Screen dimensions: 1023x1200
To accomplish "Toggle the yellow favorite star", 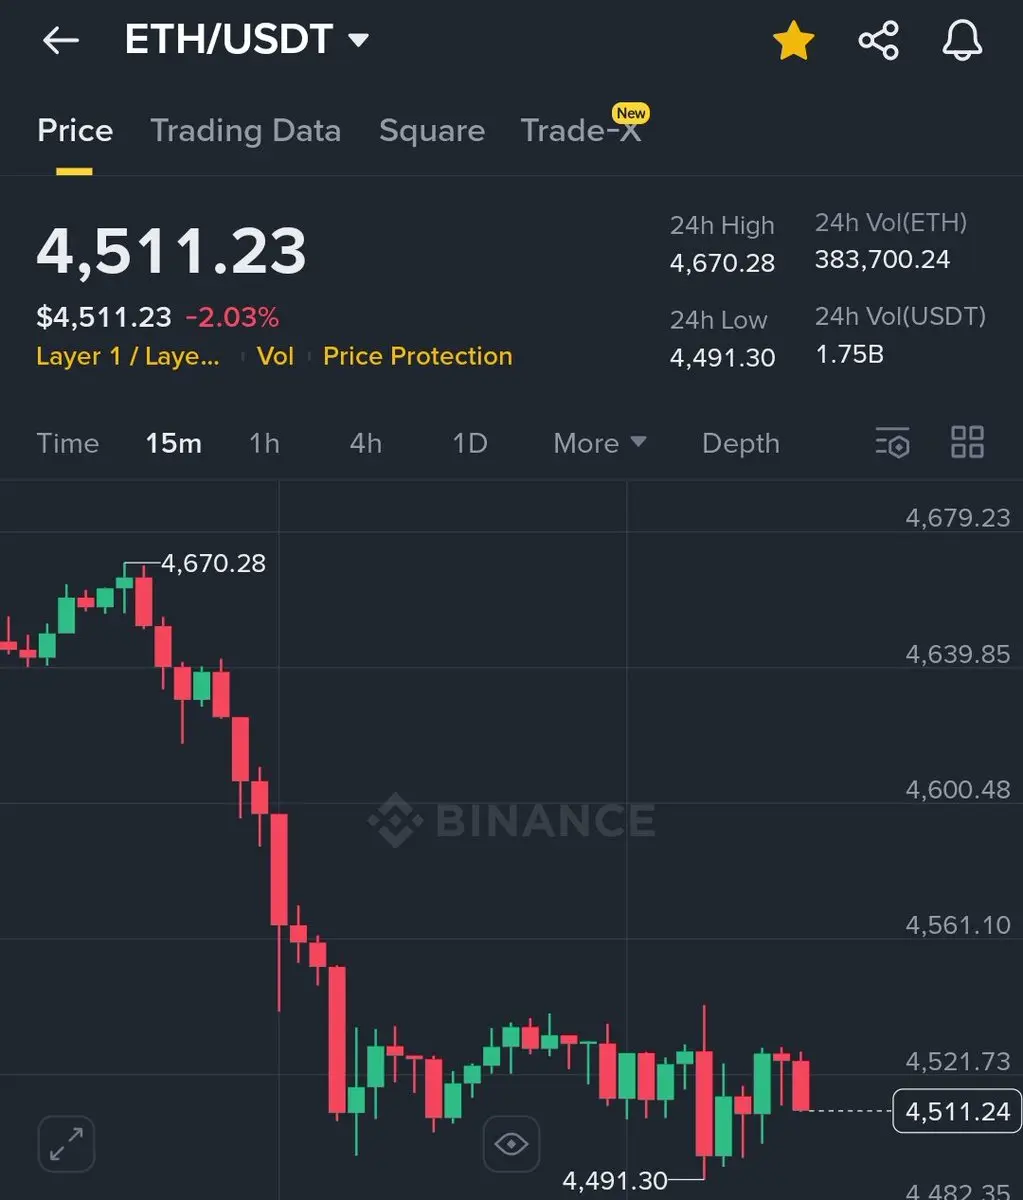I will [x=793, y=41].
